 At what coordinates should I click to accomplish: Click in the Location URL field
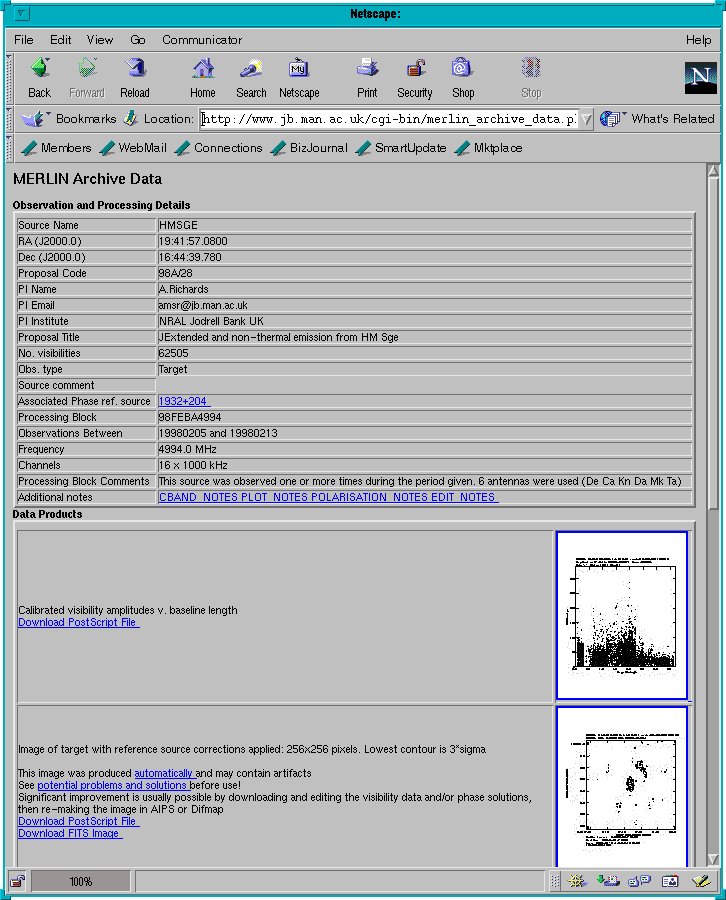(389, 119)
